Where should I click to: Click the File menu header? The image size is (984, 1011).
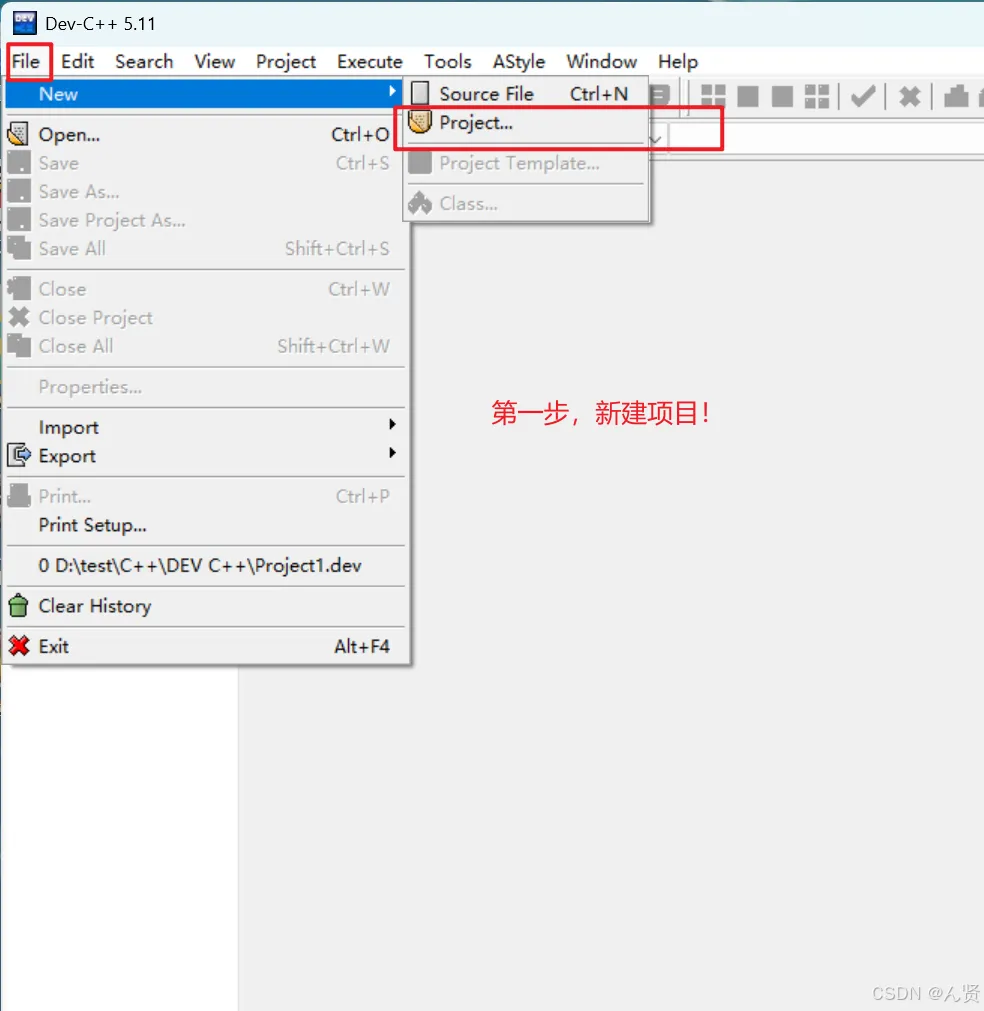[x=26, y=61]
